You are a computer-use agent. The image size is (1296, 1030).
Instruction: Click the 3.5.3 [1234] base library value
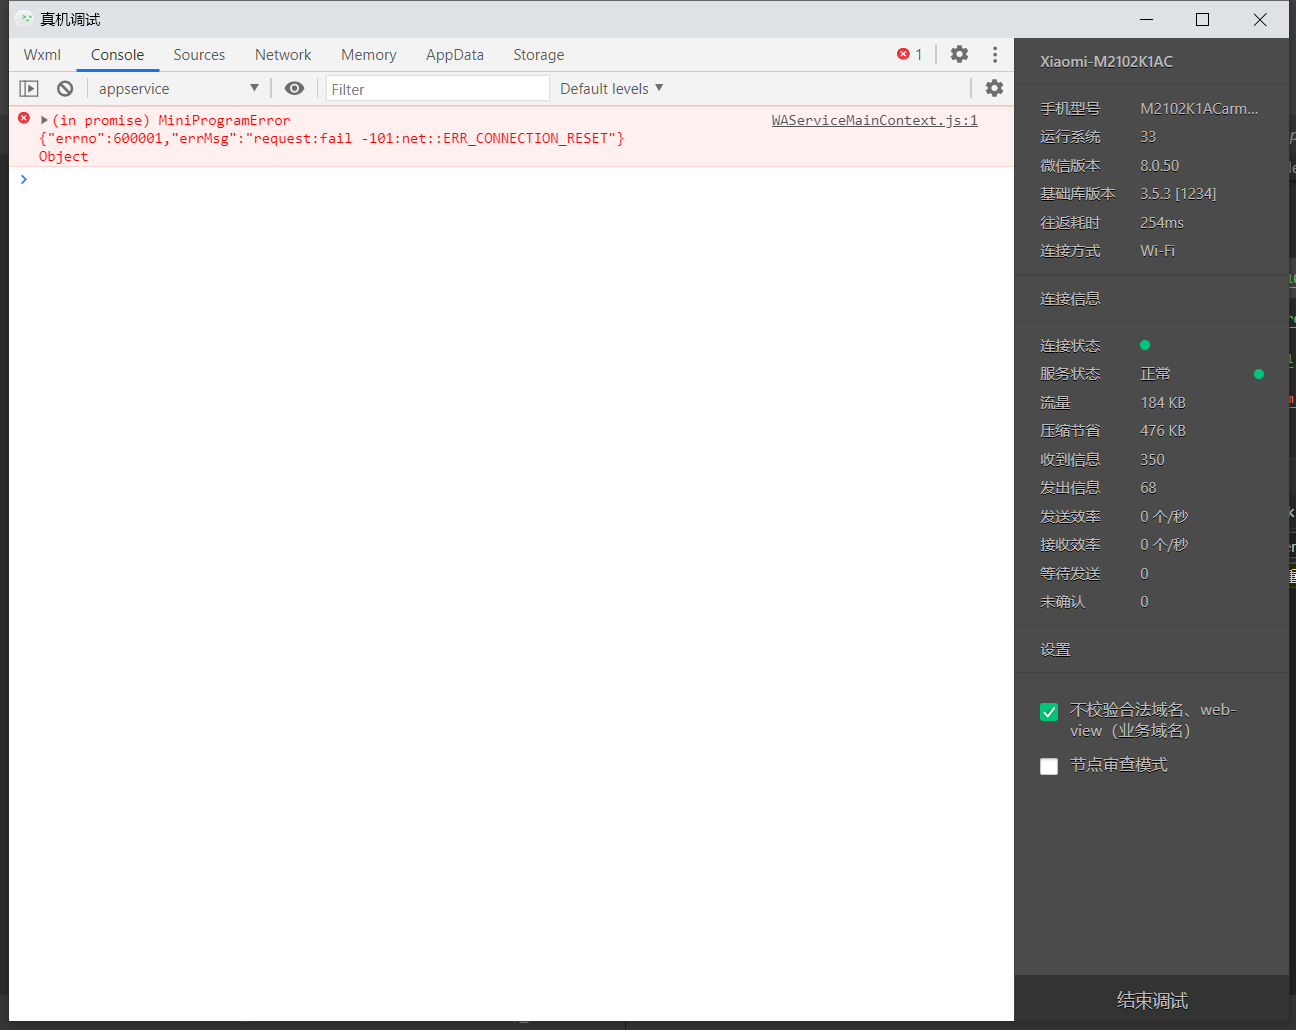(x=1178, y=193)
